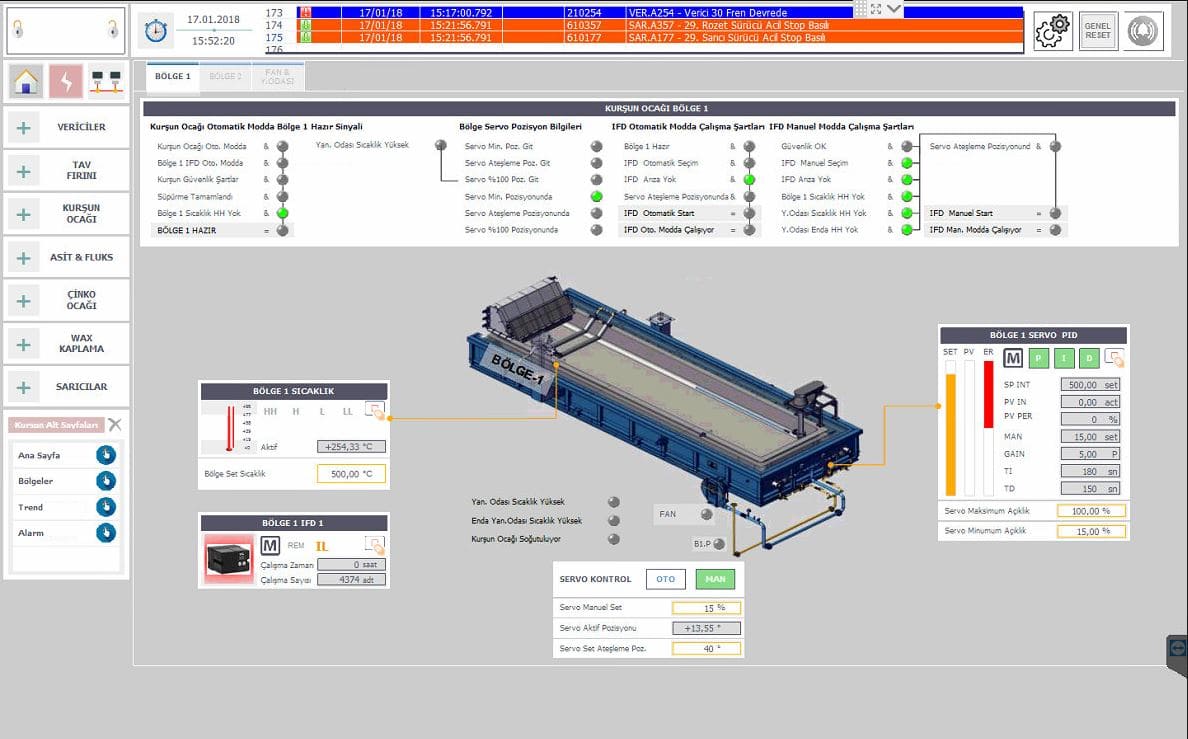
Task: Open the settings gears icon
Action: coord(1053,32)
